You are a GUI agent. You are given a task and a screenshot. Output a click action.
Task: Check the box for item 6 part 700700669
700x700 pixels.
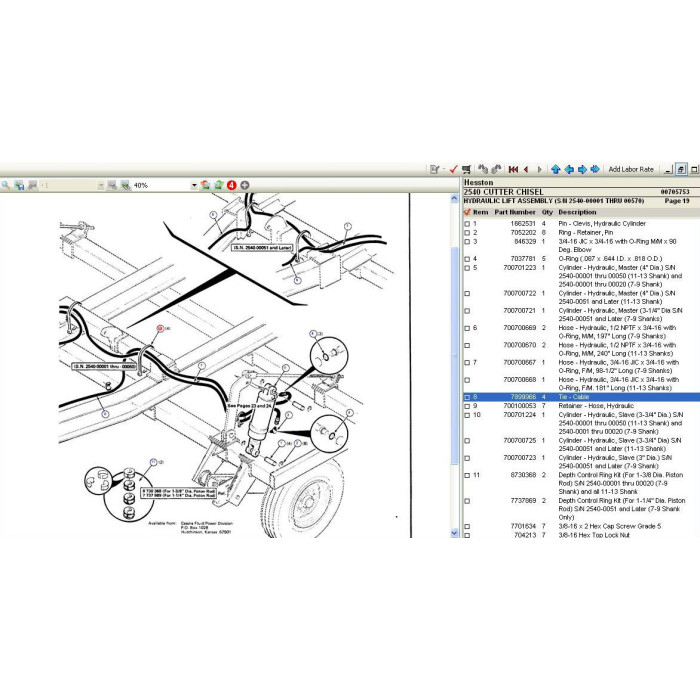467,328
